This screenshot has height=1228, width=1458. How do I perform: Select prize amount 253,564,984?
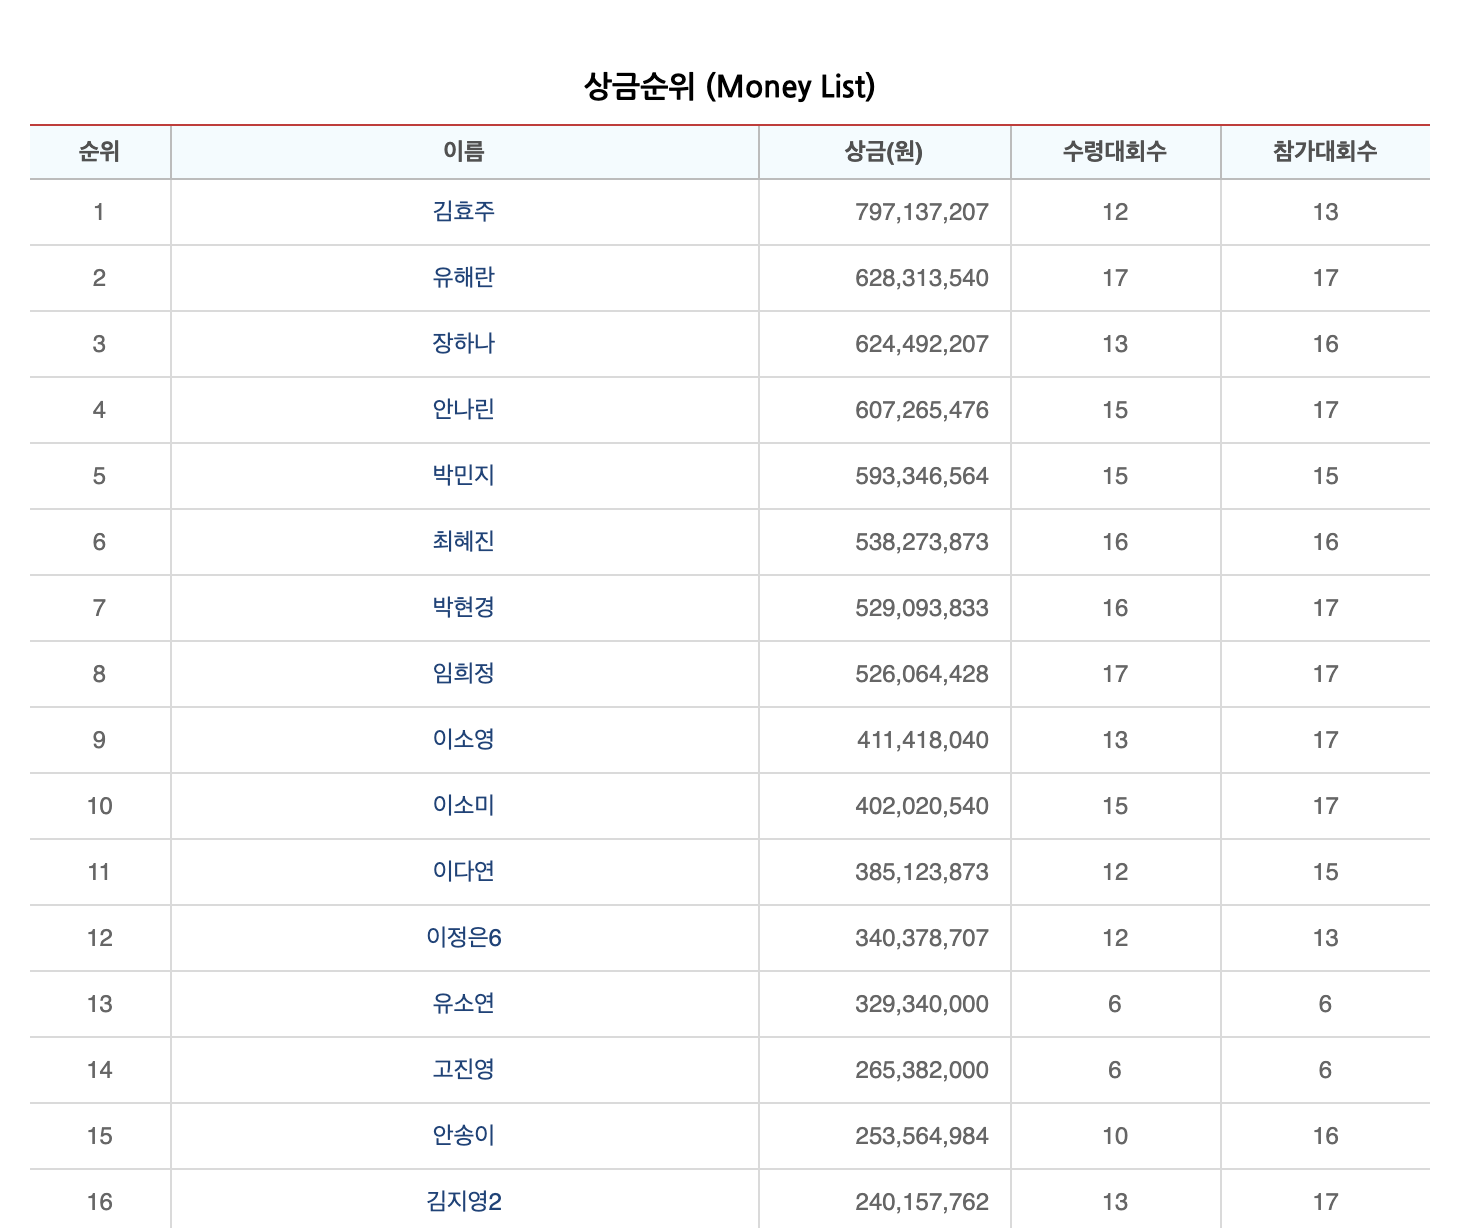922,1136
